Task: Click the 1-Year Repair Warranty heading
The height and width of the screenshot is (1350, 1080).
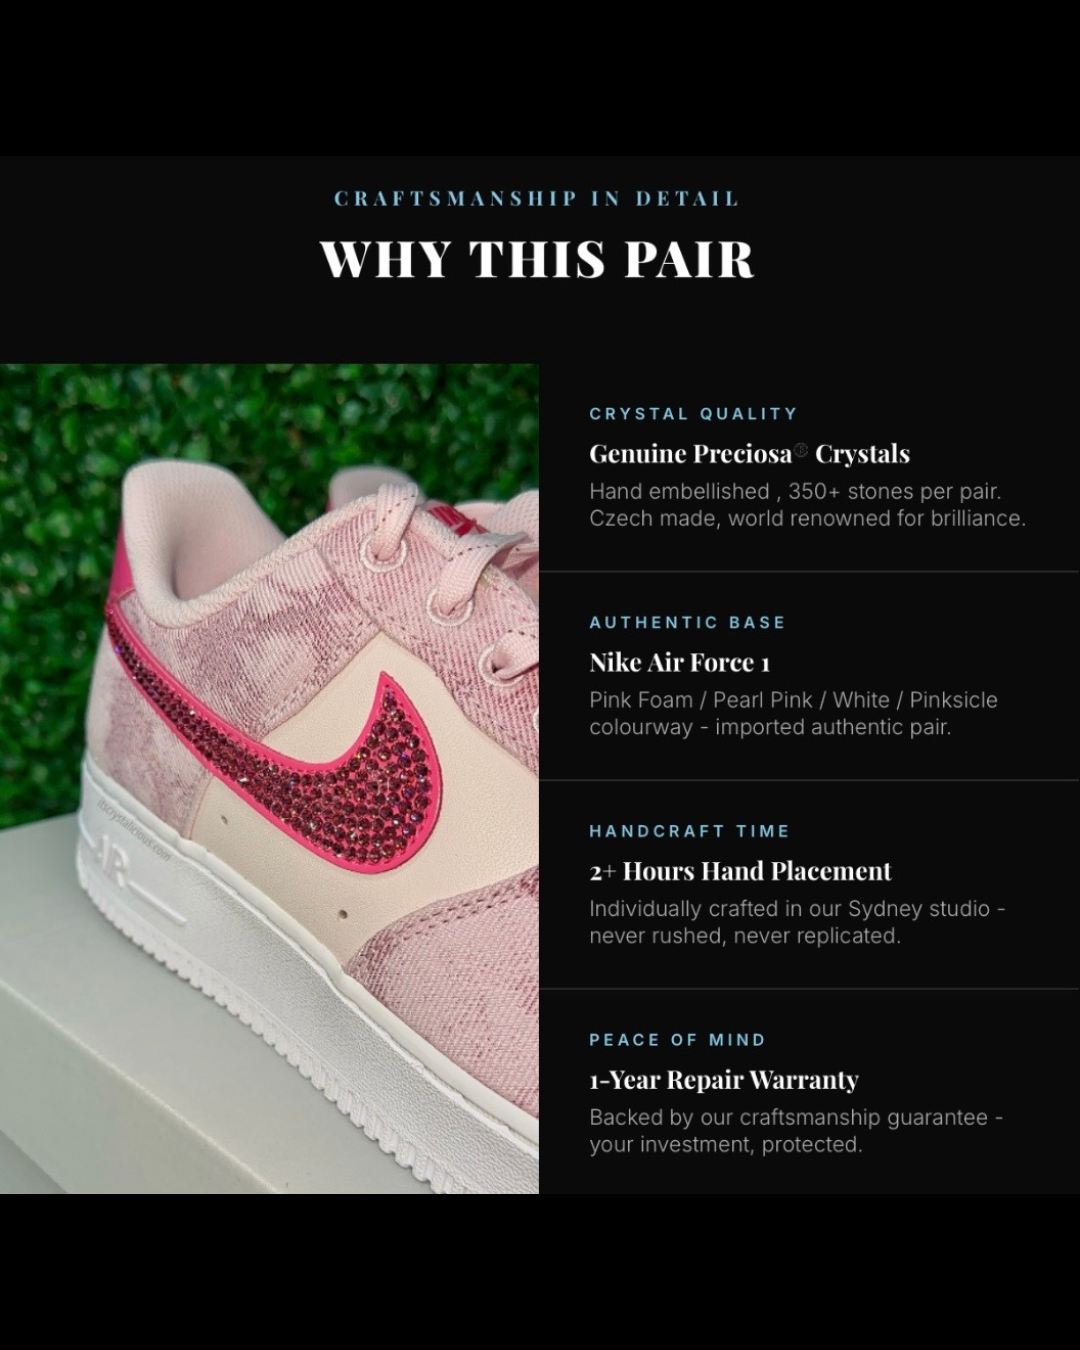Action: point(724,1080)
